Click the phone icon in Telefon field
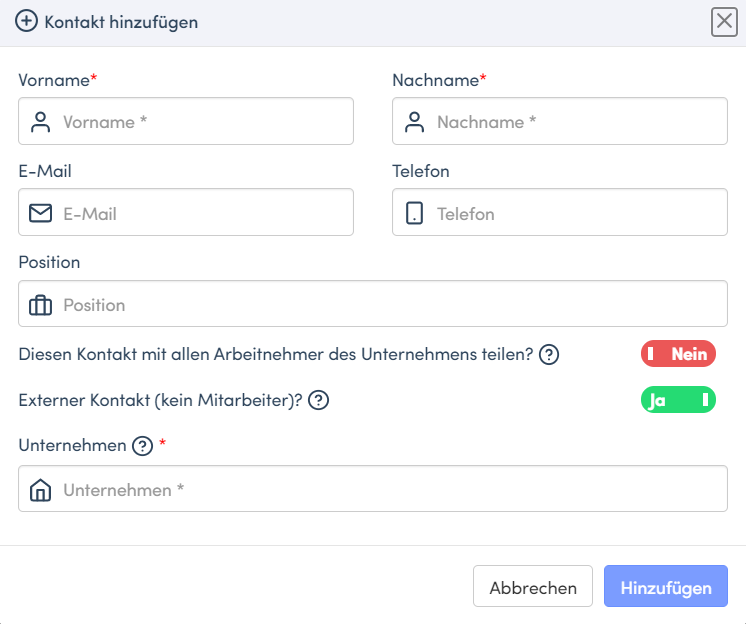 (414, 213)
